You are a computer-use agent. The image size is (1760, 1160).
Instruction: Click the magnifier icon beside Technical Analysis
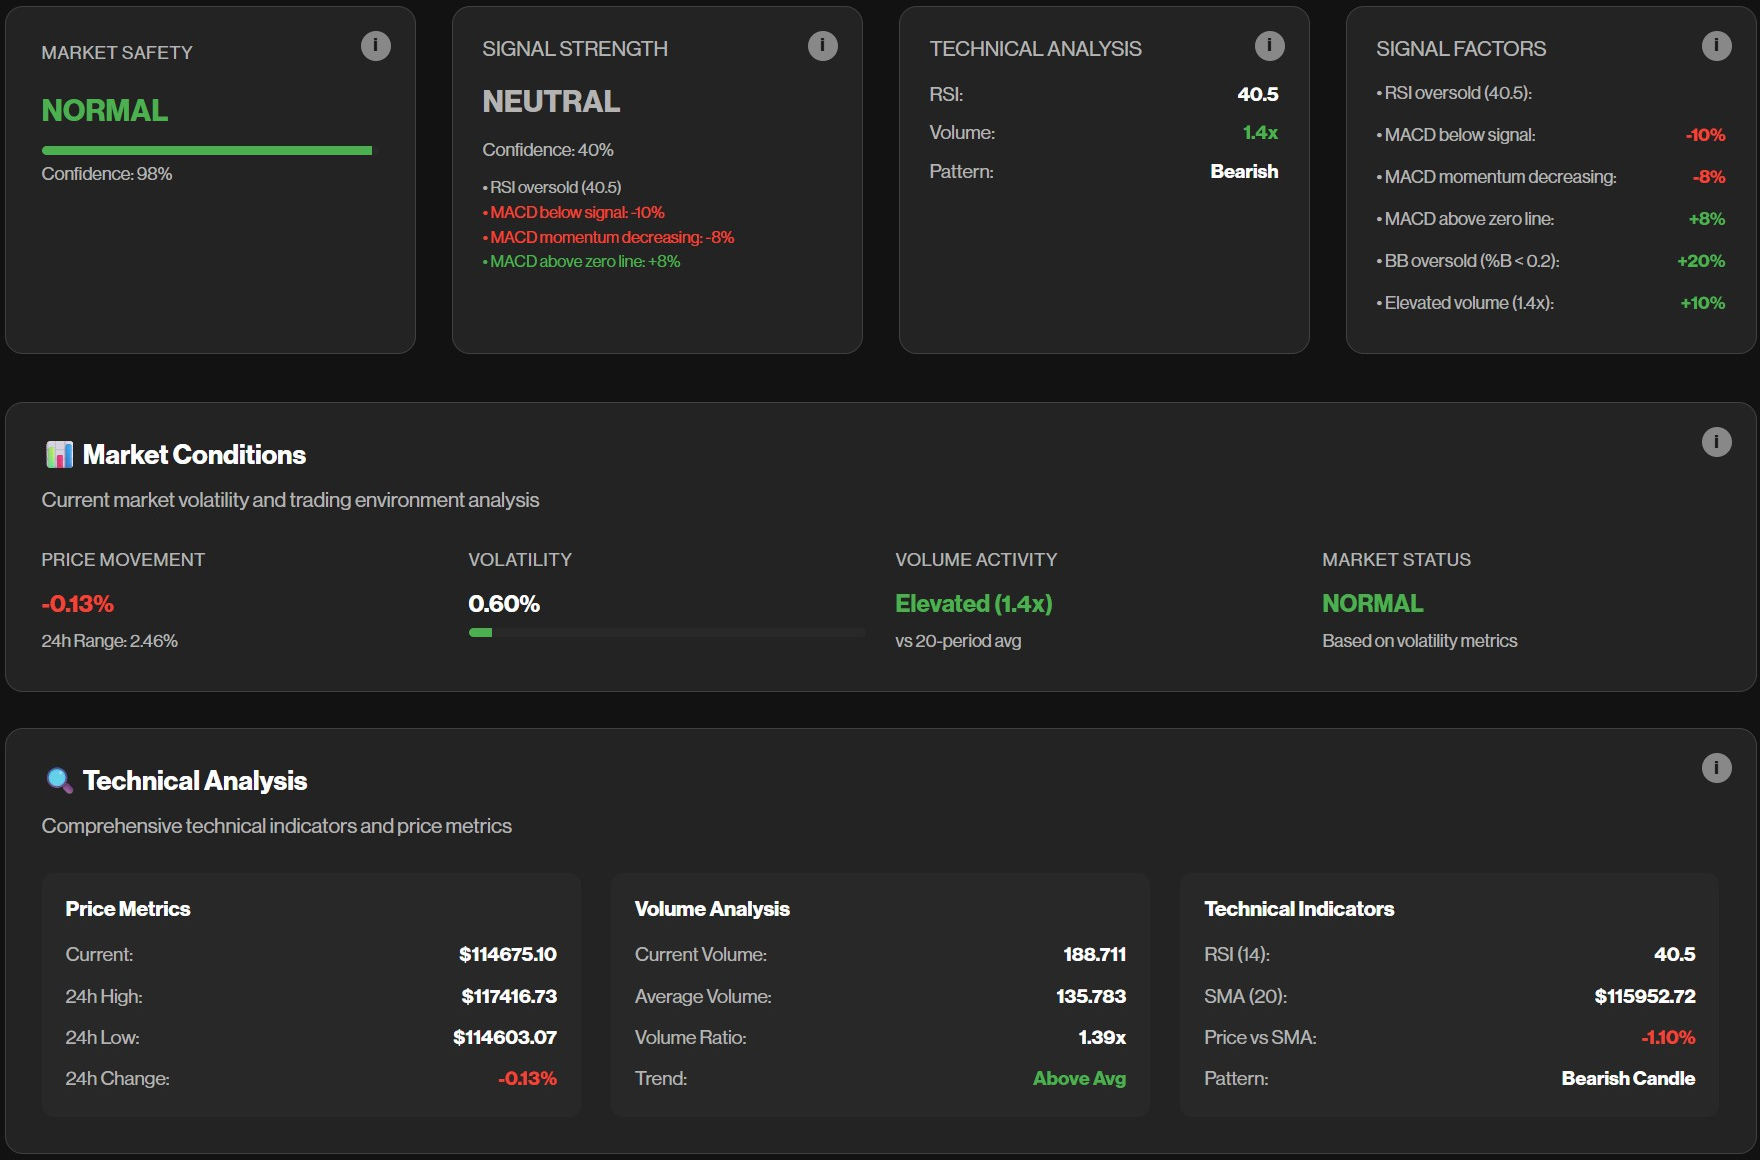pos(58,780)
